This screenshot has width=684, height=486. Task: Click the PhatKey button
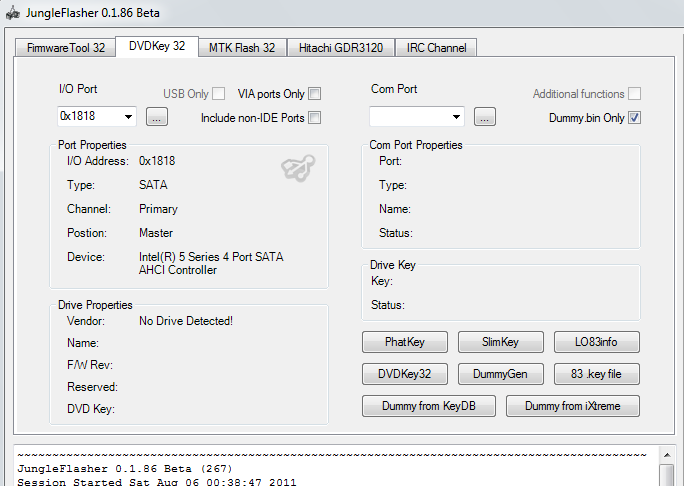404,342
